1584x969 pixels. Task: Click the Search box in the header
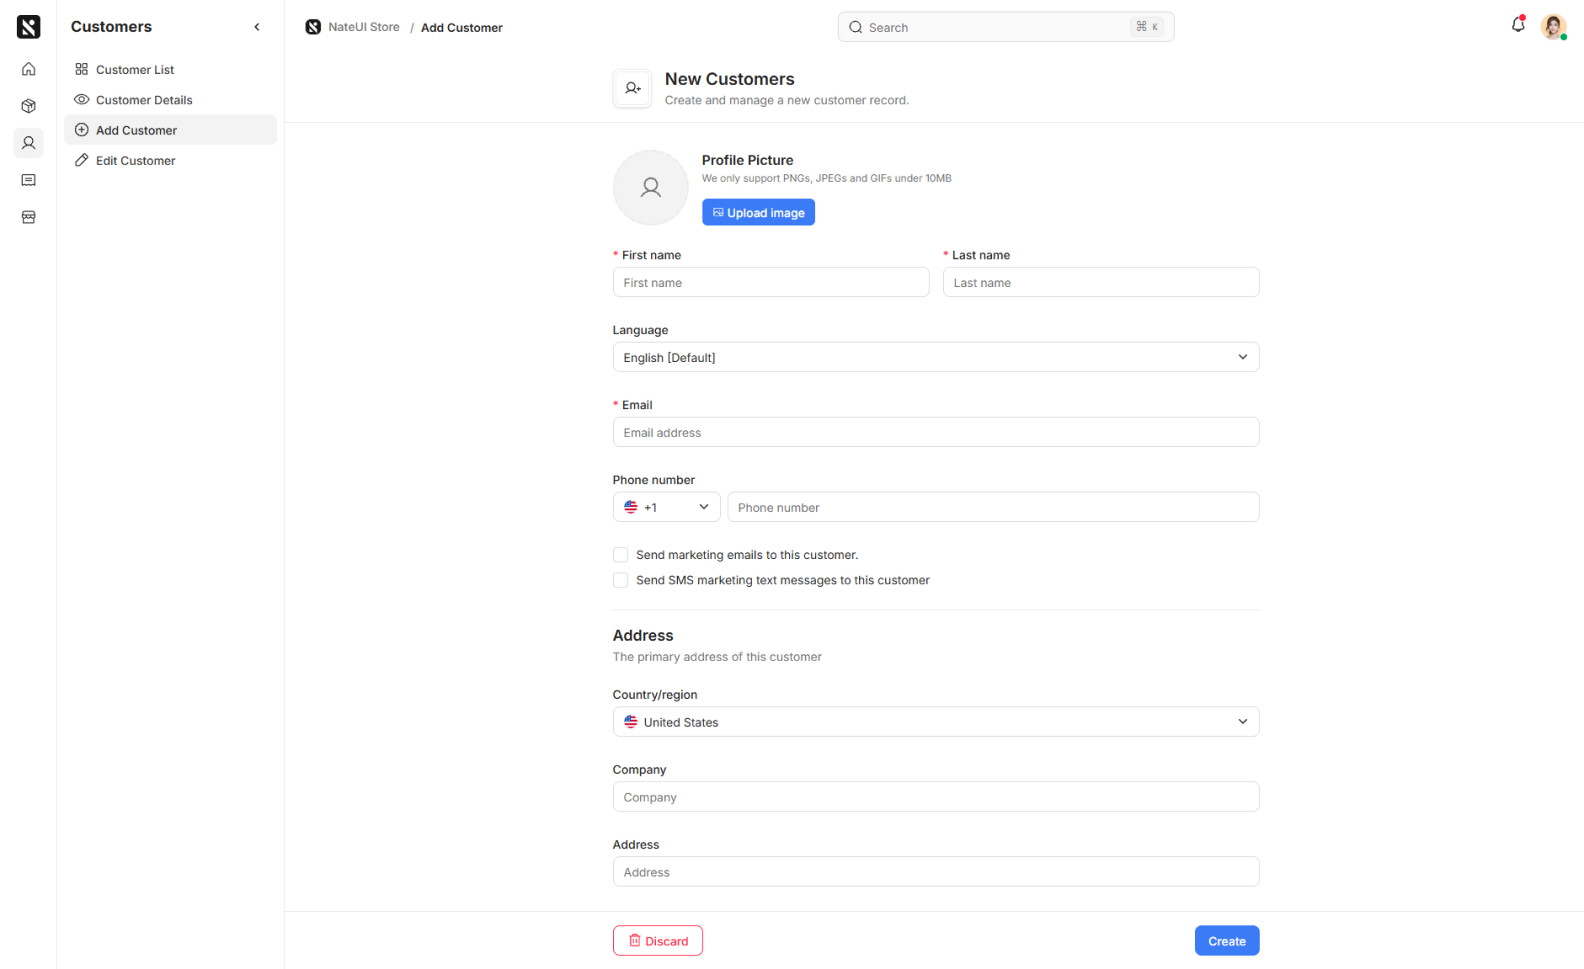tap(1006, 27)
